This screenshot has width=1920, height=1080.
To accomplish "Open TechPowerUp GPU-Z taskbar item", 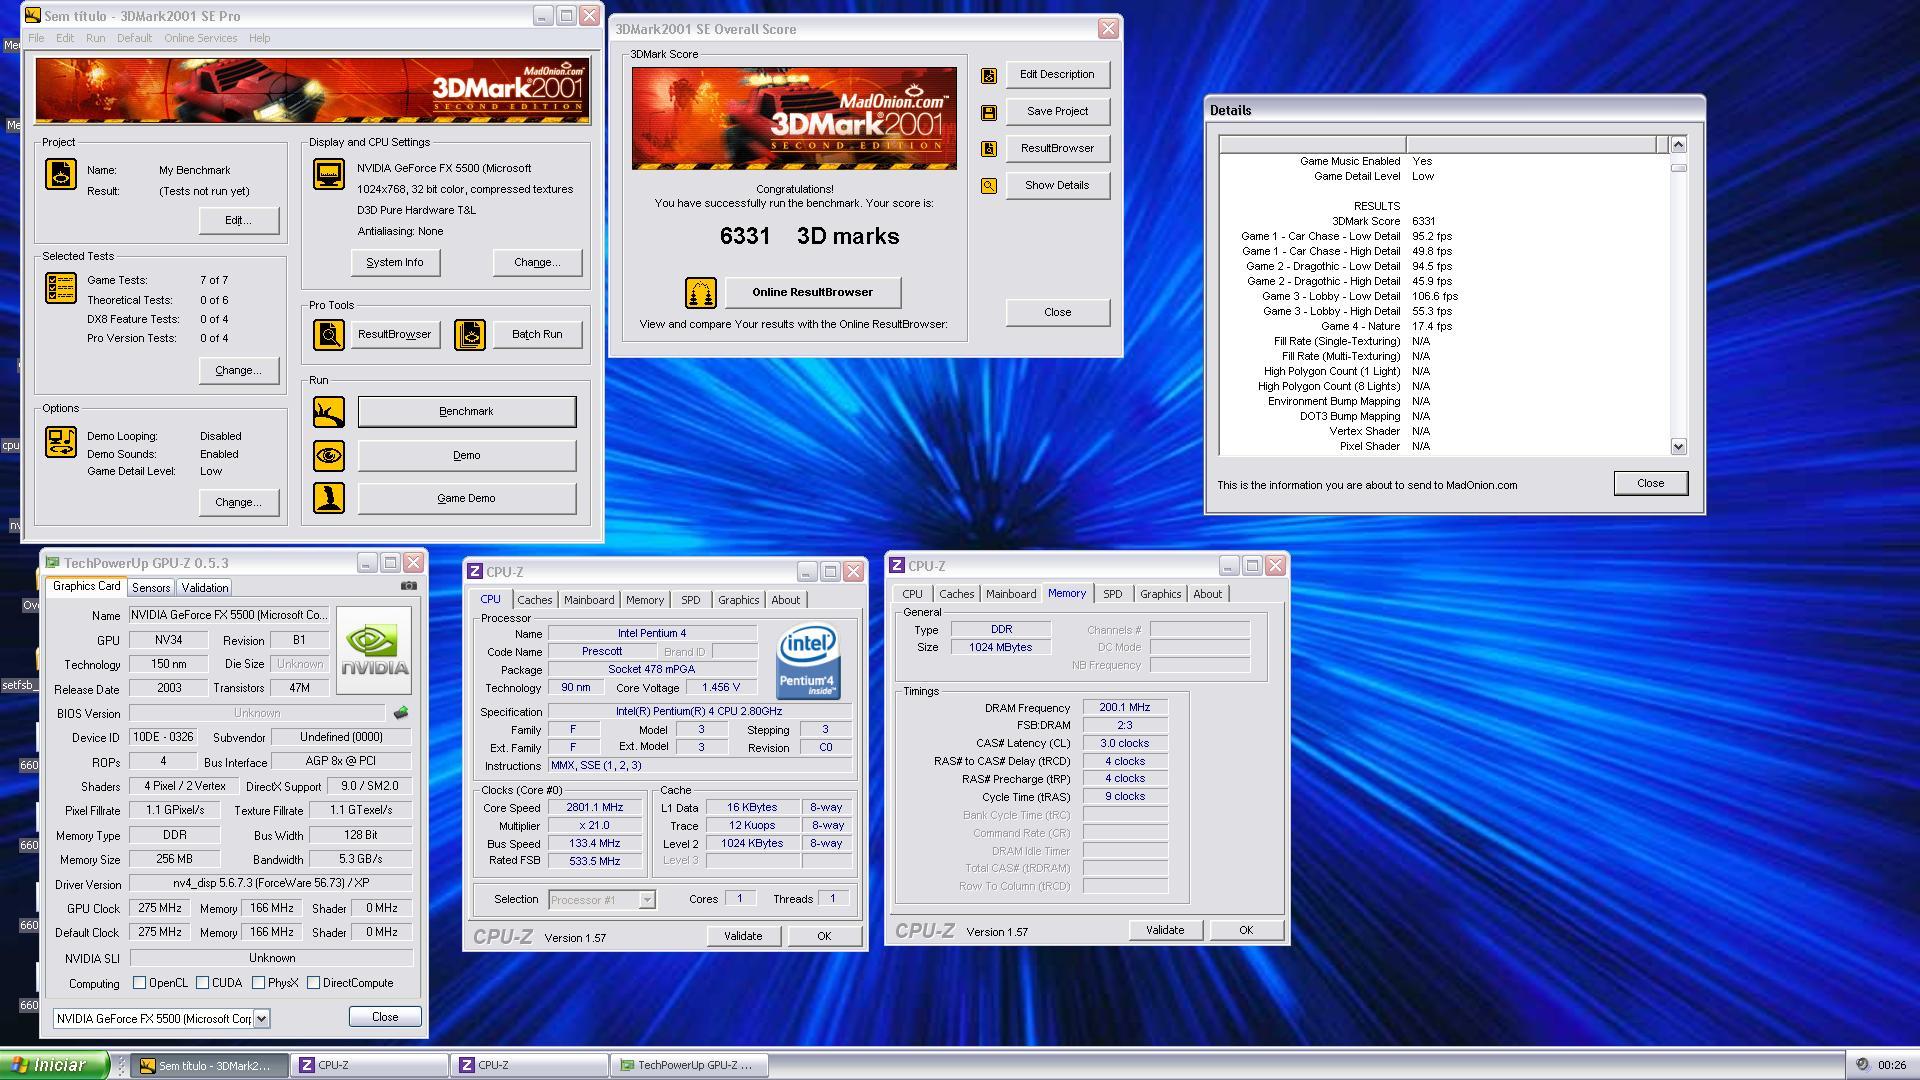I will click(690, 1065).
